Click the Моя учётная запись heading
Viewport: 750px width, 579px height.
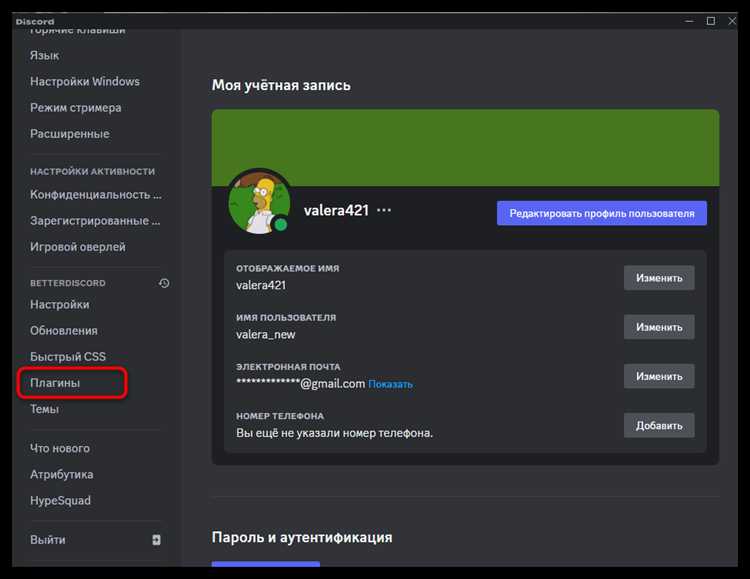[281, 85]
